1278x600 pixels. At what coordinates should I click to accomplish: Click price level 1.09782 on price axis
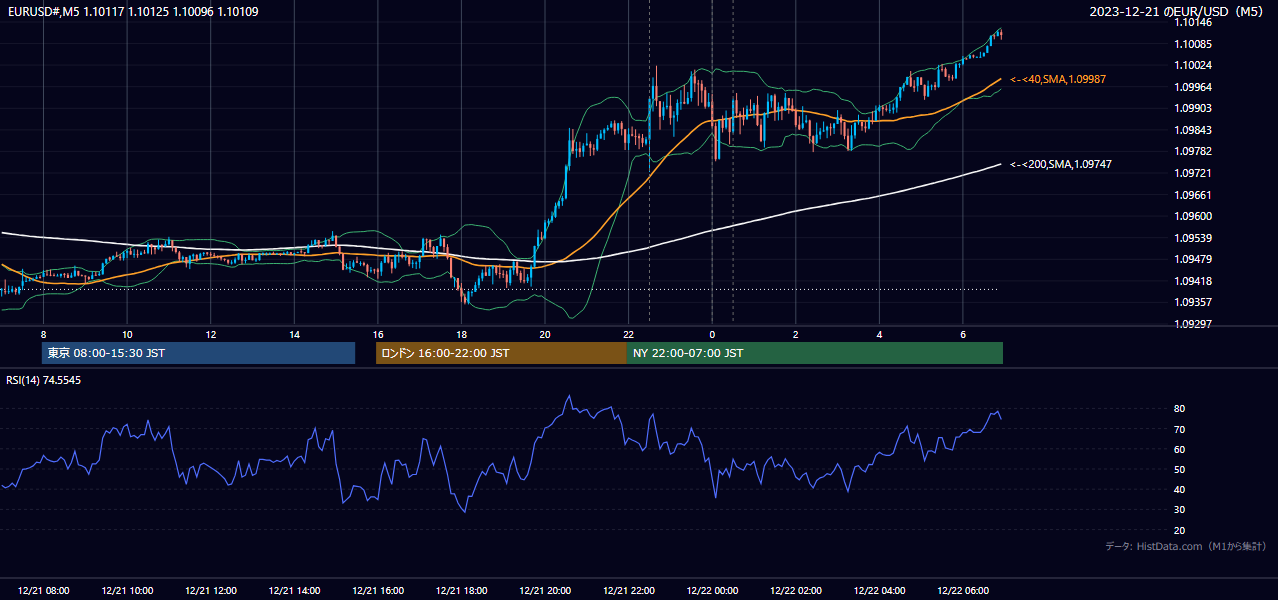coord(1192,151)
